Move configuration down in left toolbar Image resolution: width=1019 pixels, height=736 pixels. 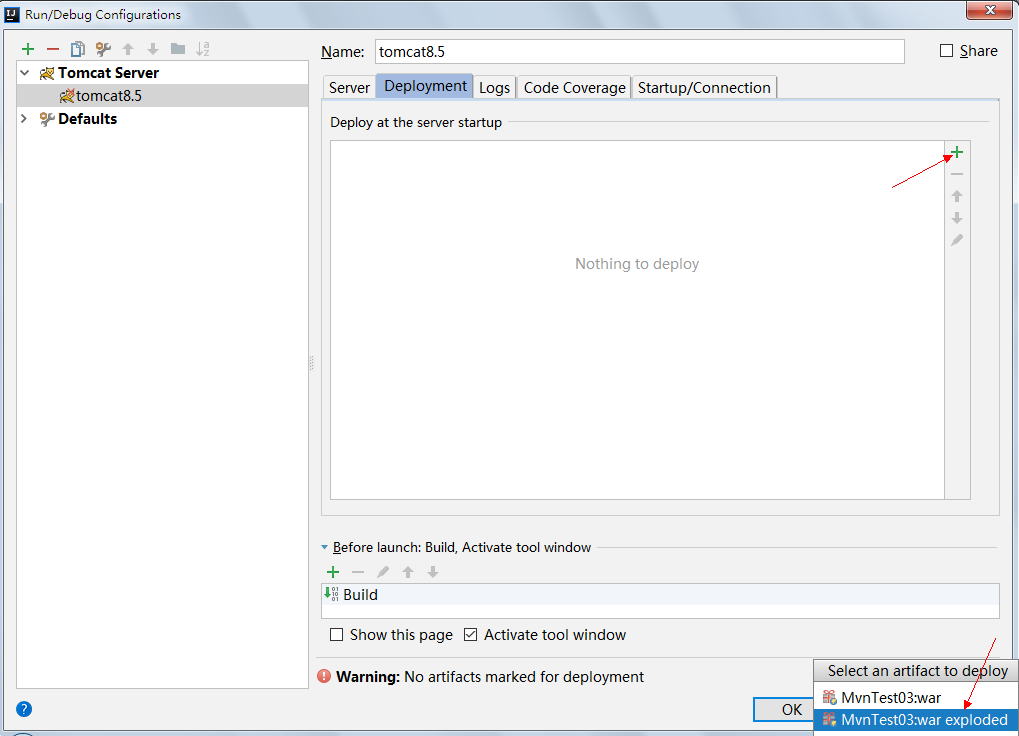(x=153, y=49)
